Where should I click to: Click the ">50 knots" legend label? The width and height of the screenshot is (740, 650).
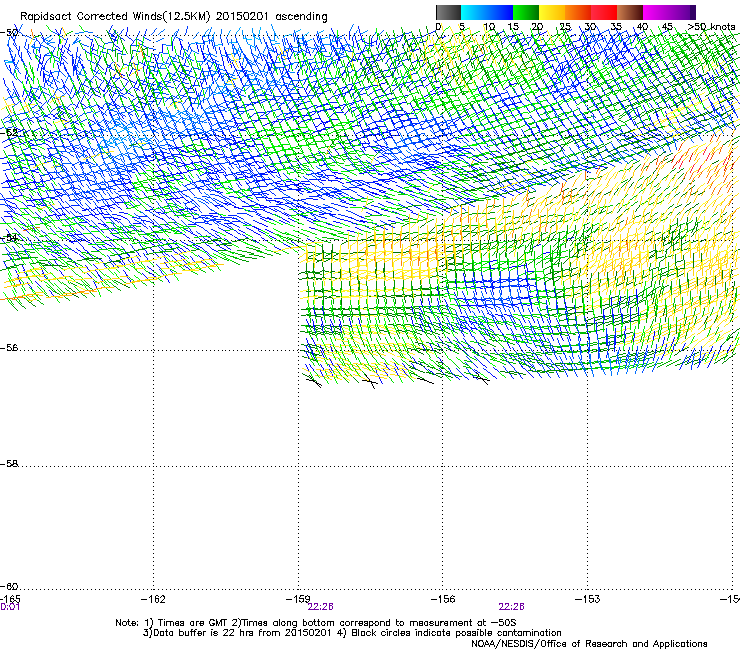(x=711, y=27)
